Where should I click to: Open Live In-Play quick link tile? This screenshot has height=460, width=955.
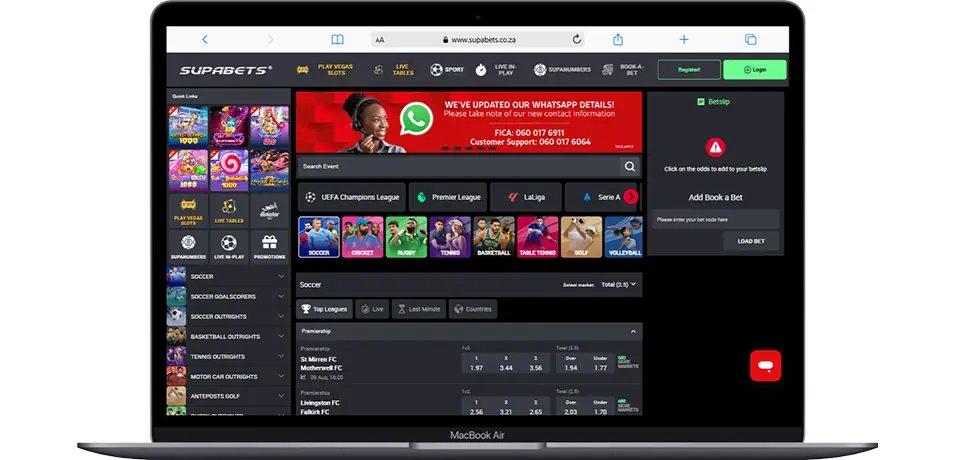[x=229, y=247]
